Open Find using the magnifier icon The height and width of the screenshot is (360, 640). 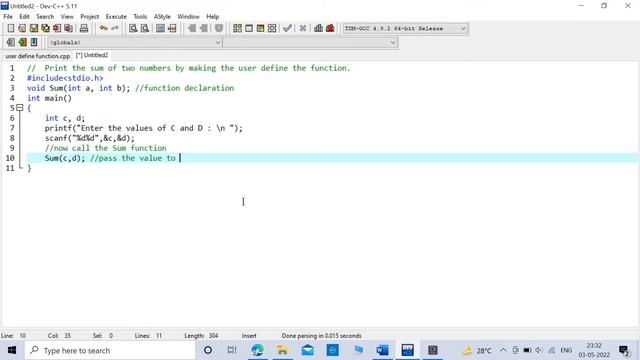133,28
